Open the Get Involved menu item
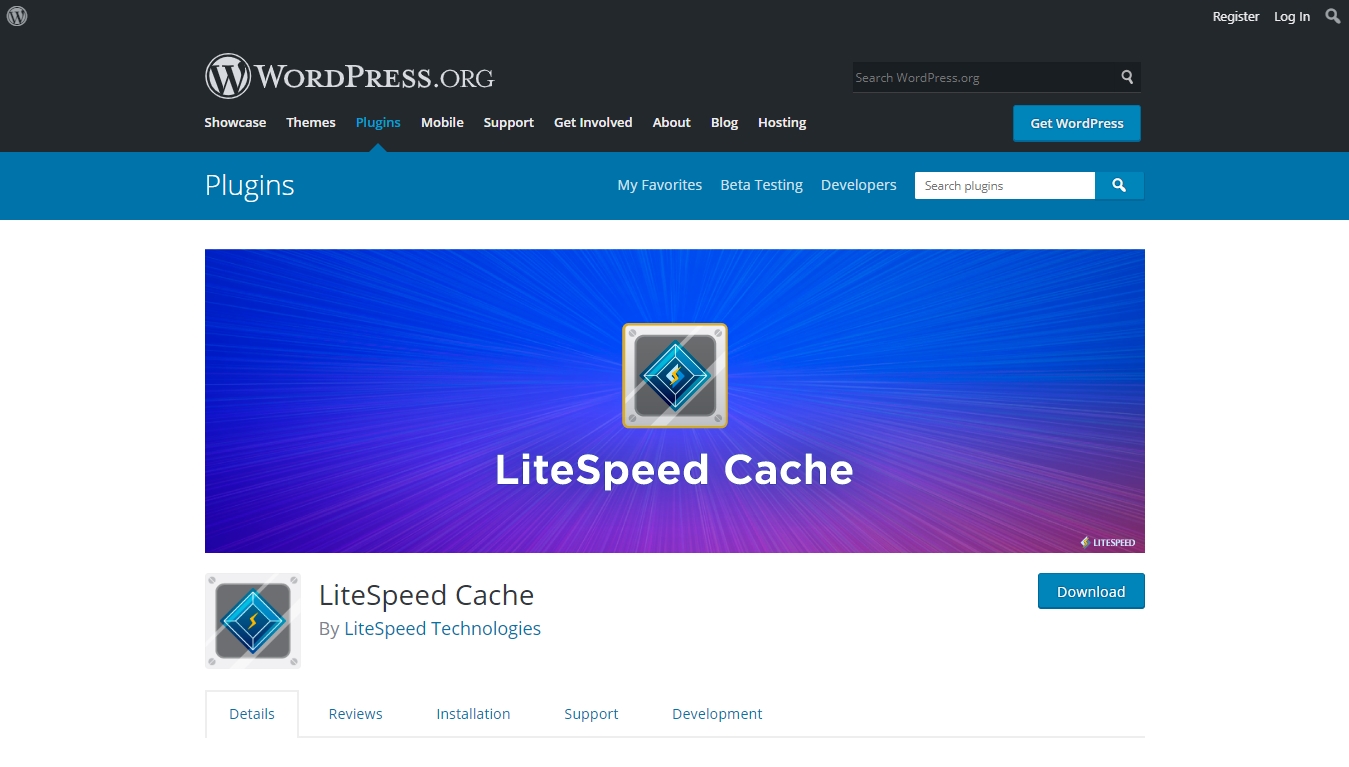The height and width of the screenshot is (767, 1349). (x=593, y=122)
